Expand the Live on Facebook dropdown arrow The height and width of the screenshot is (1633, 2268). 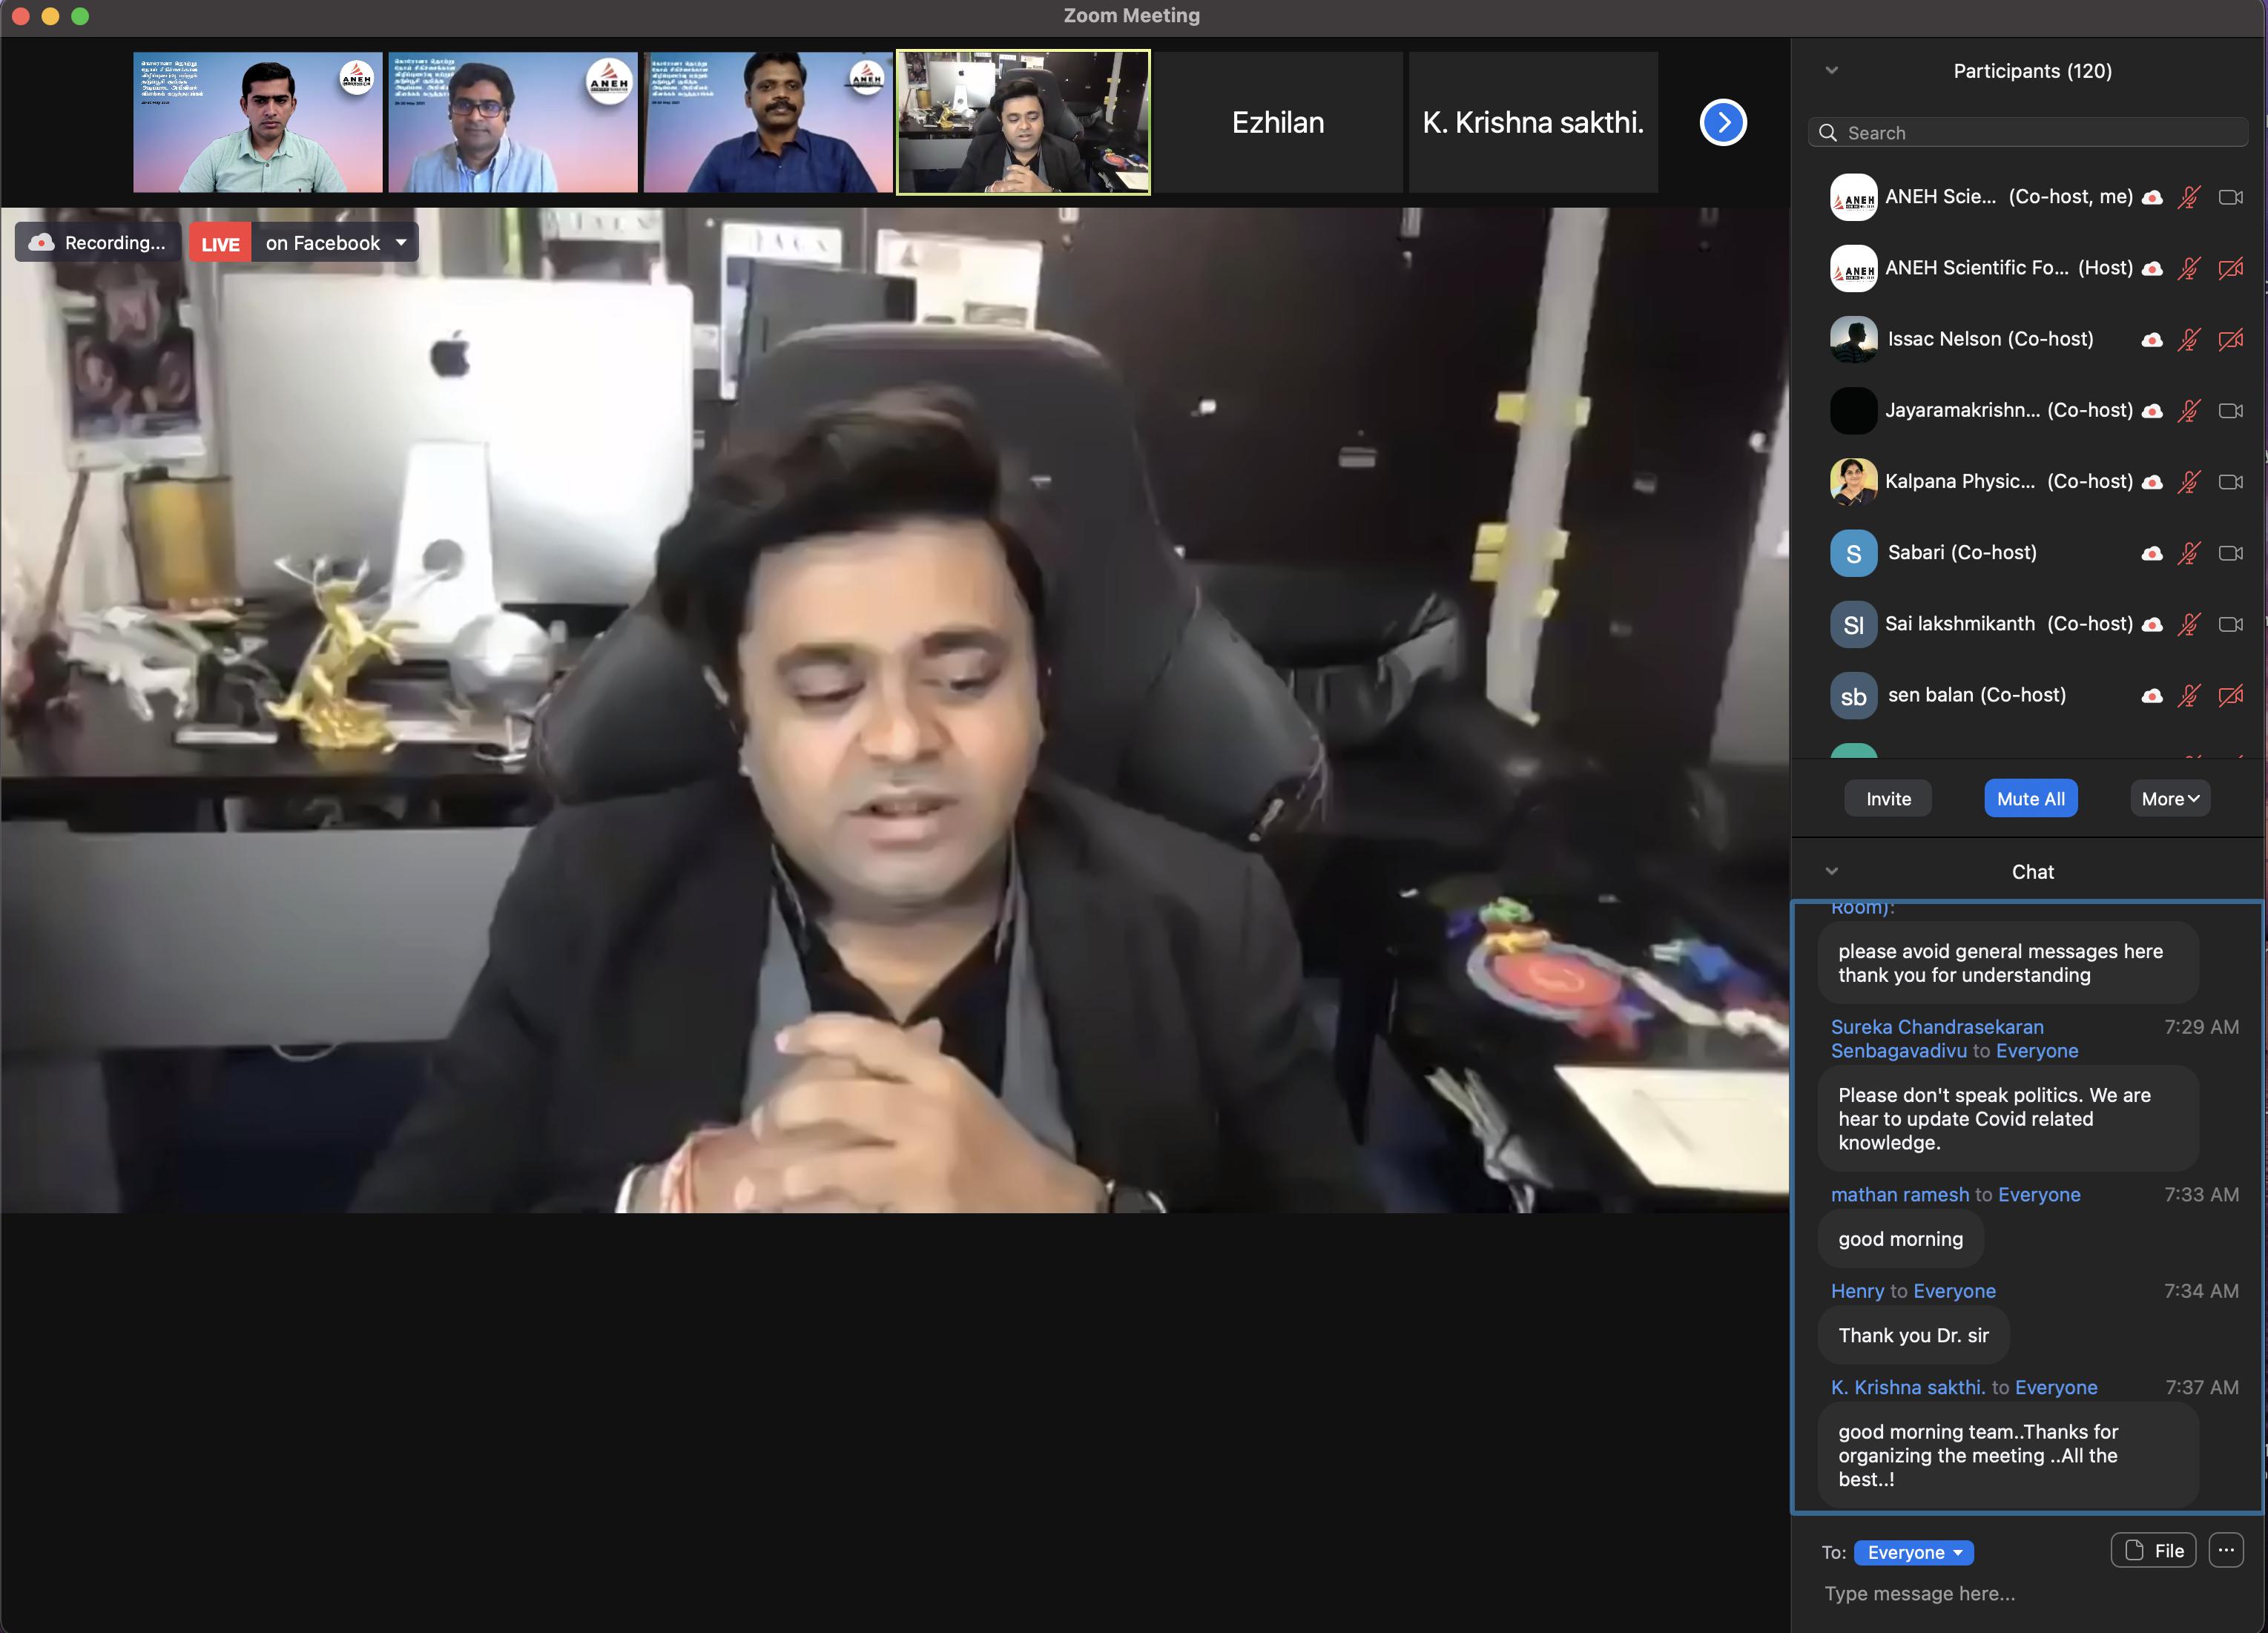click(x=401, y=243)
